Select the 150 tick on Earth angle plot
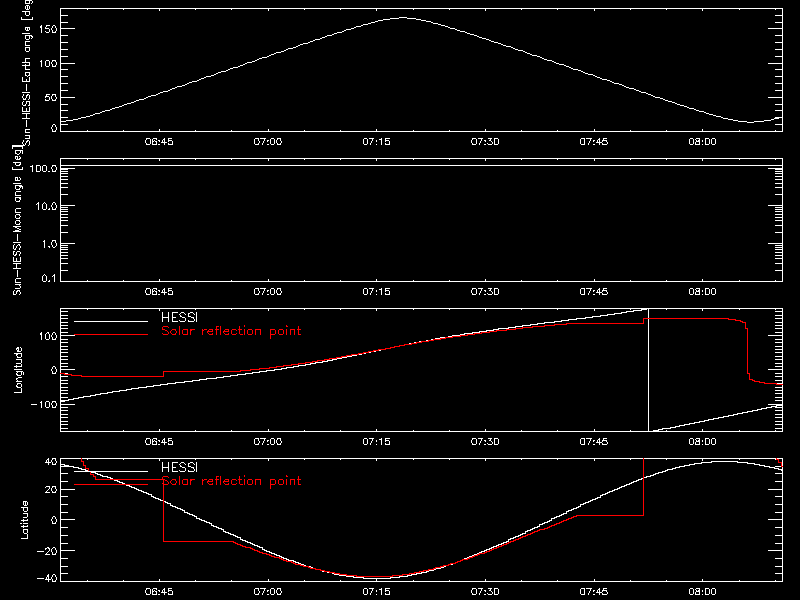Viewport: 800px width, 600px height. tap(47, 29)
